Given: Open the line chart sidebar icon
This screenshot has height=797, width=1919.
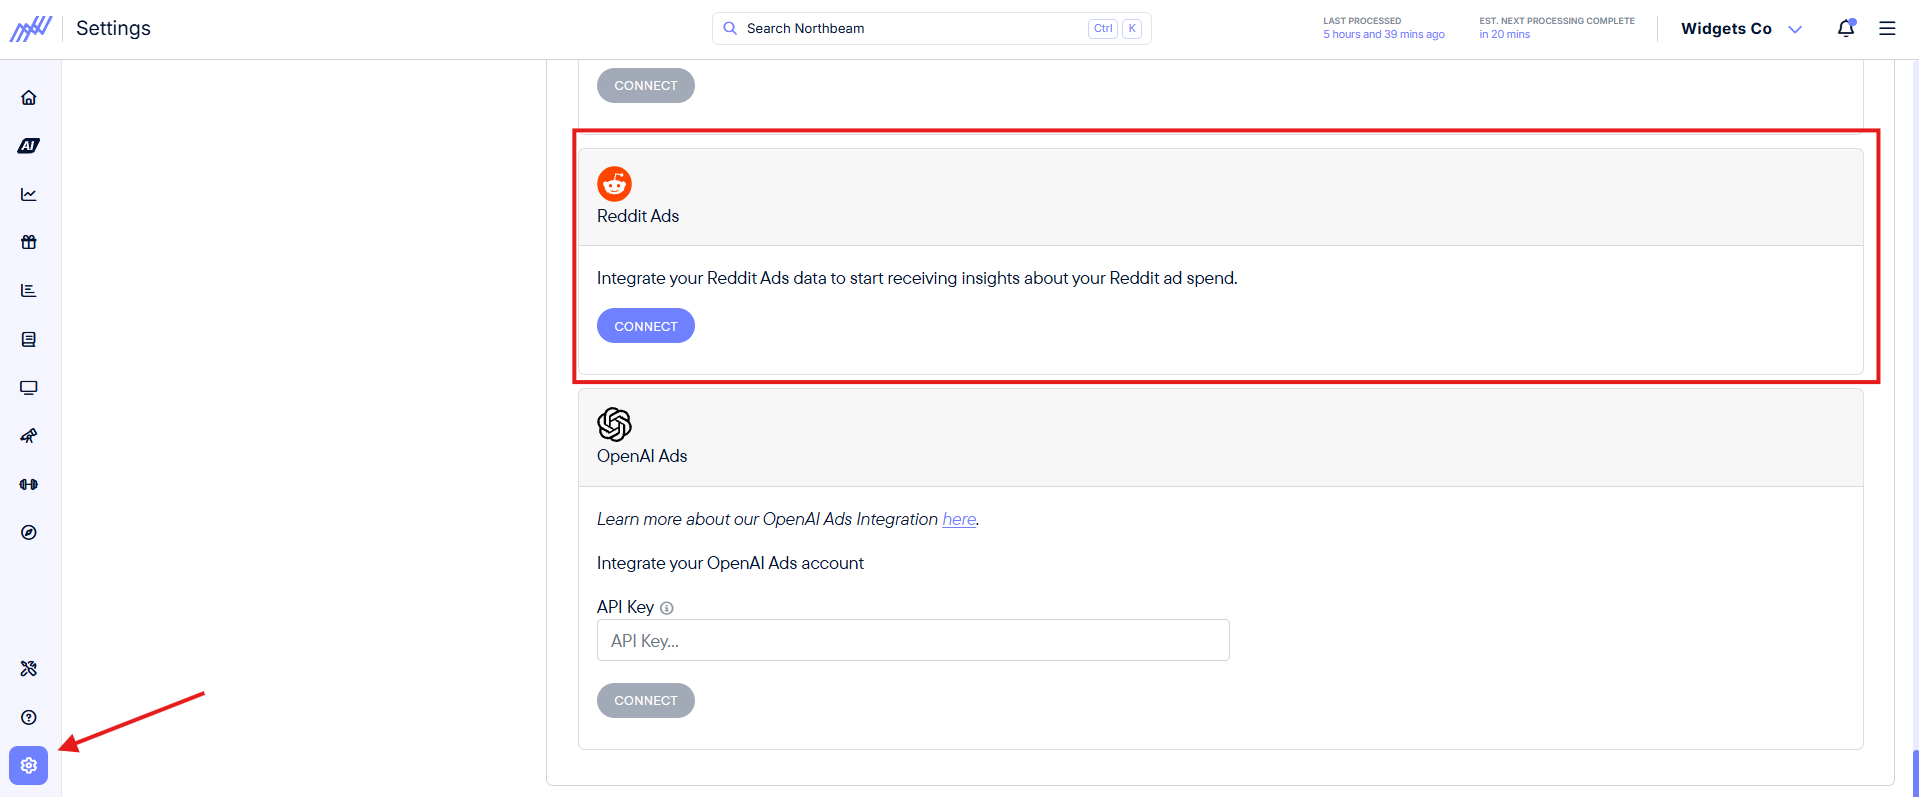Looking at the screenshot, I should pyautogui.click(x=29, y=194).
